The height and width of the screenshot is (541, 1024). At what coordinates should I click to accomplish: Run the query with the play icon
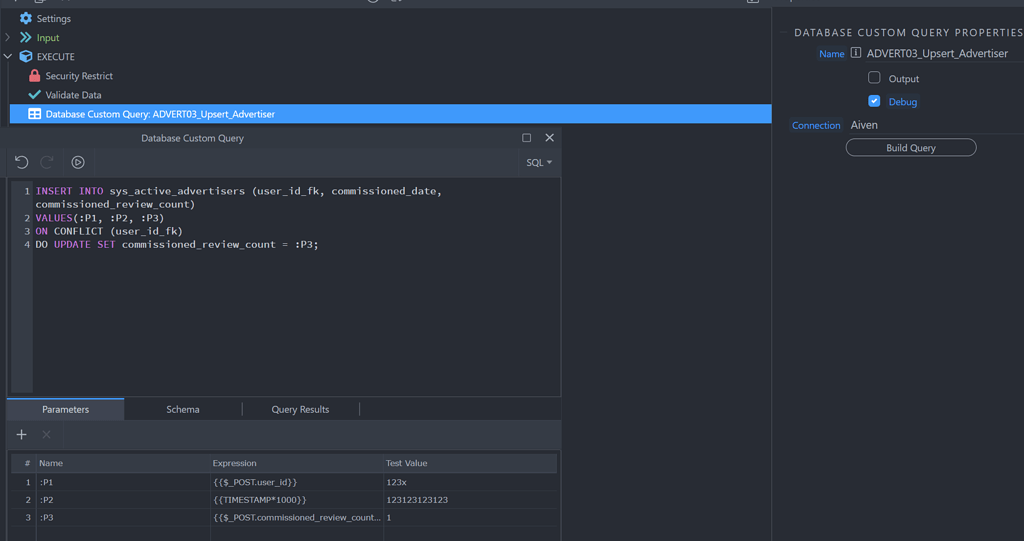(x=78, y=162)
